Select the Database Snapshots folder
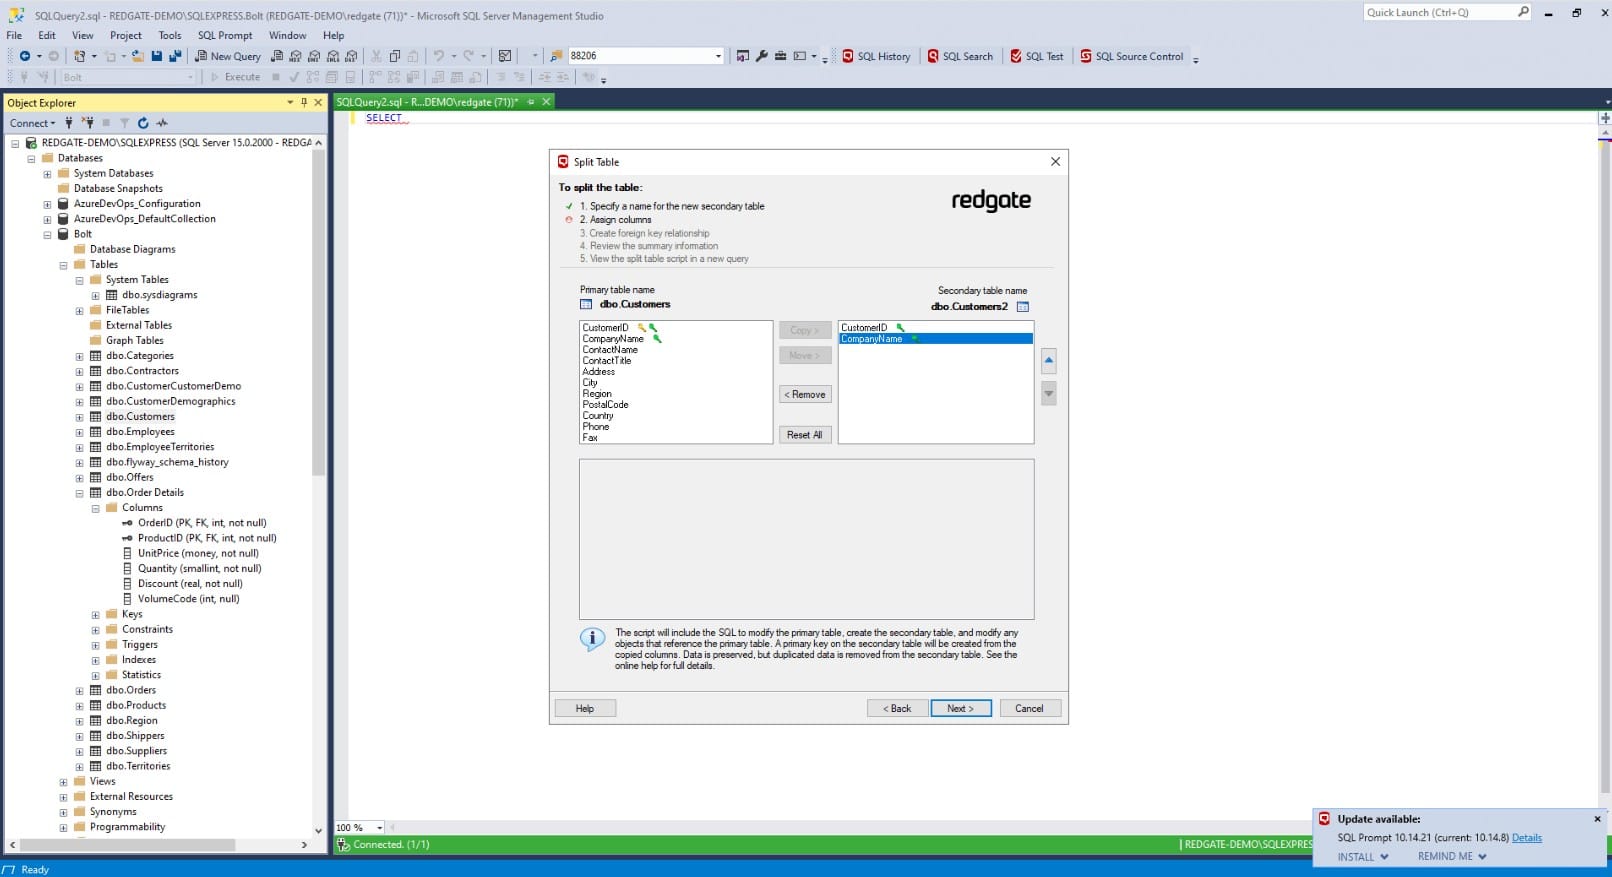This screenshot has width=1612, height=877. (x=118, y=189)
